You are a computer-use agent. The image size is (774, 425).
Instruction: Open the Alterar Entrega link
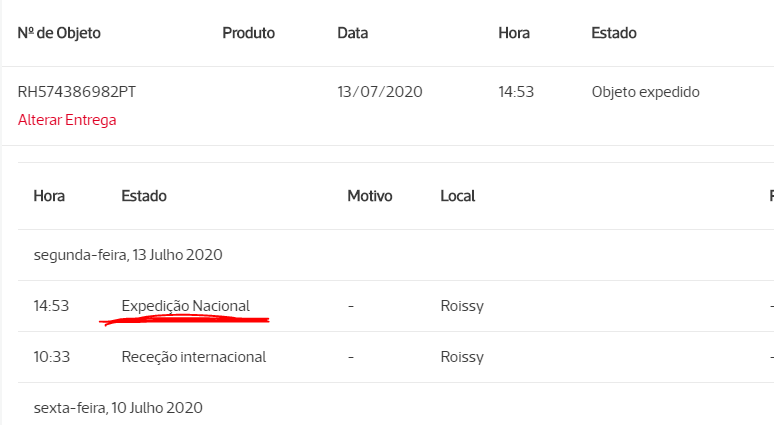[67, 120]
